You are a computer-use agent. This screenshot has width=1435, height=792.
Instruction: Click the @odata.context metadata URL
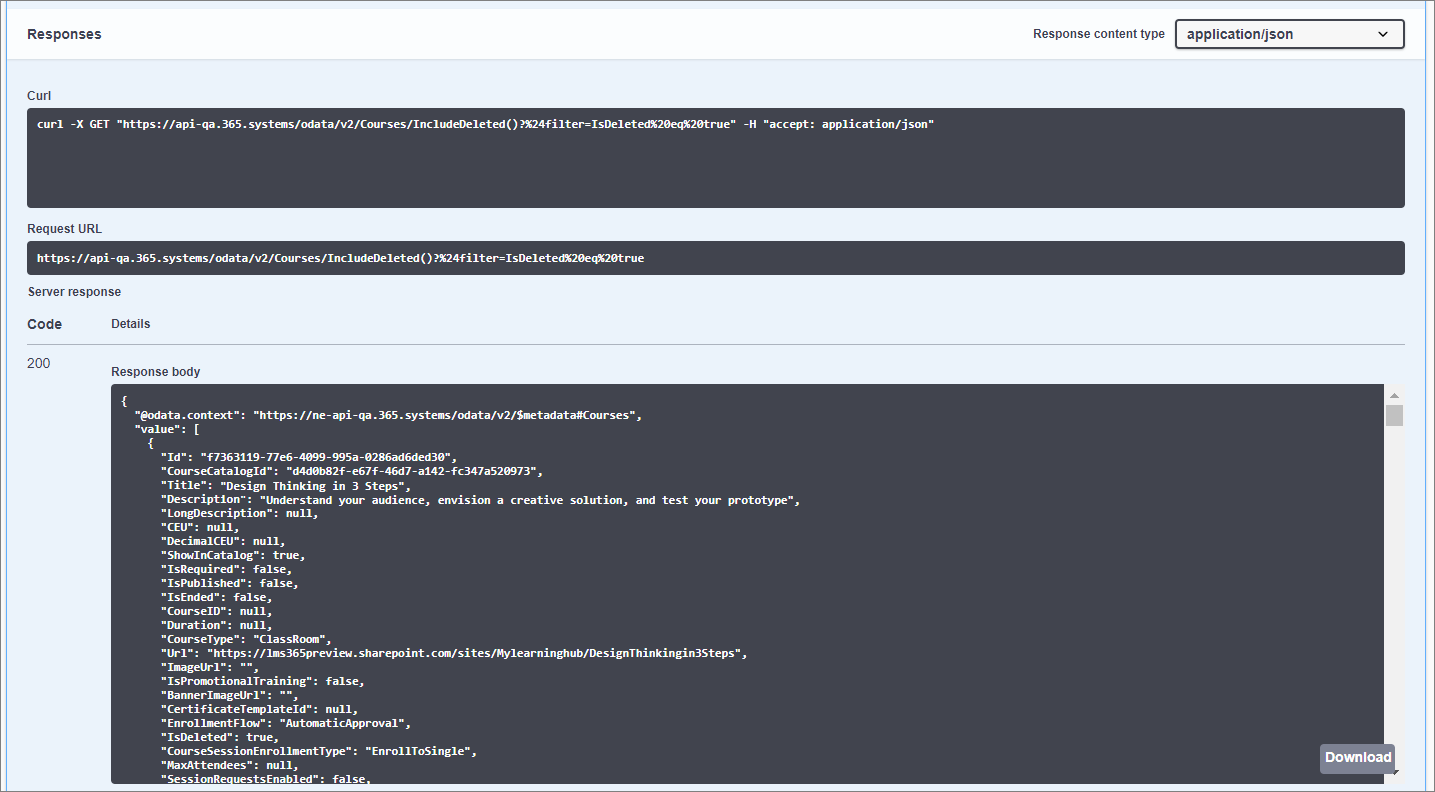(446, 415)
